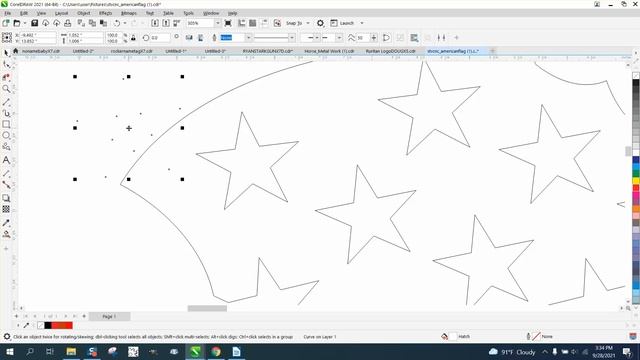Click the horizontal scrollbar thumb

tap(207, 309)
